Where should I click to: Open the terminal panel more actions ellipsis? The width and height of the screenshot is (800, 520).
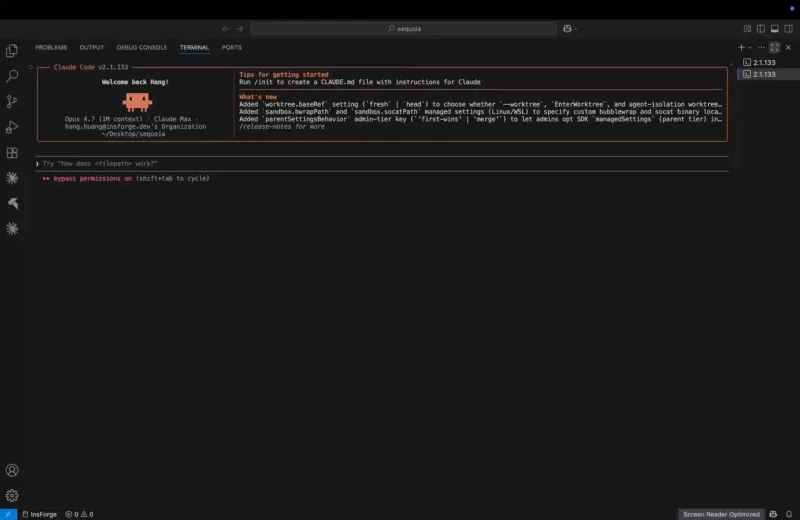click(x=761, y=47)
